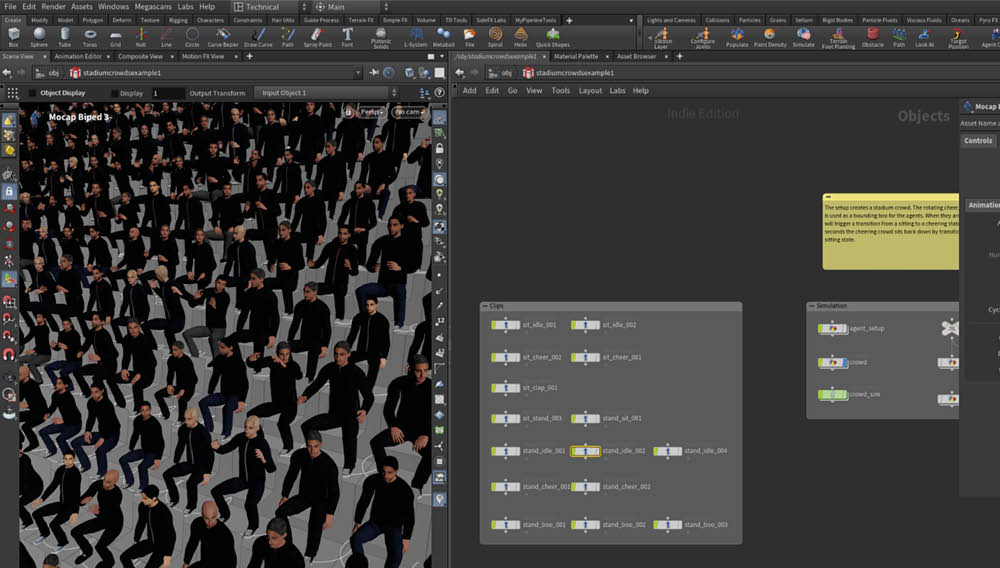The width and height of the screenshot is (1000, 568).
Task: Activate the Curve Bezier tool
Action: 225,37
